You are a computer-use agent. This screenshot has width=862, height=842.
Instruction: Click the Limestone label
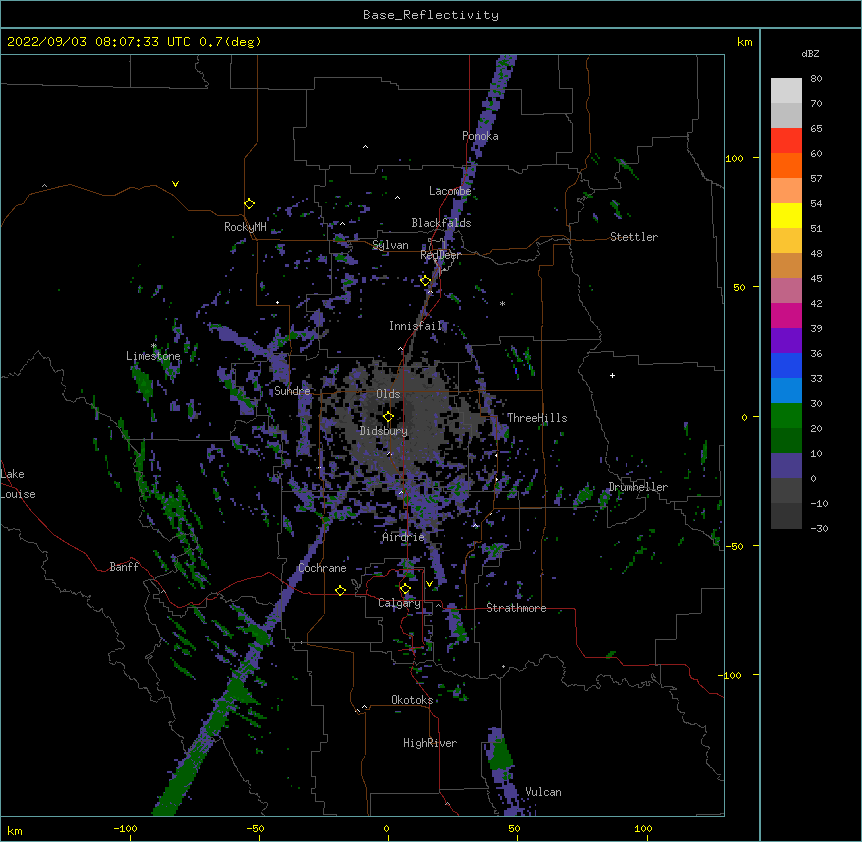(x=153, y=356)
